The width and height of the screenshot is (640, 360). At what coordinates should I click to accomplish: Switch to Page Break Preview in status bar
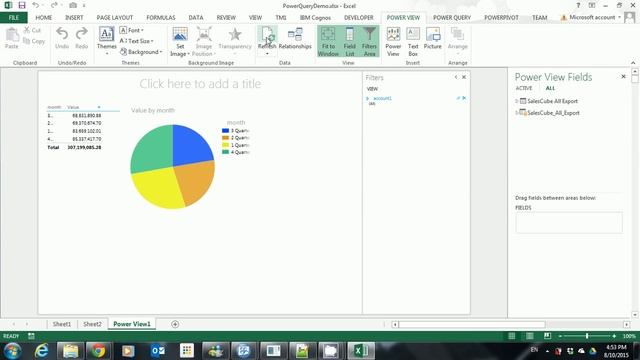point(547,336)
